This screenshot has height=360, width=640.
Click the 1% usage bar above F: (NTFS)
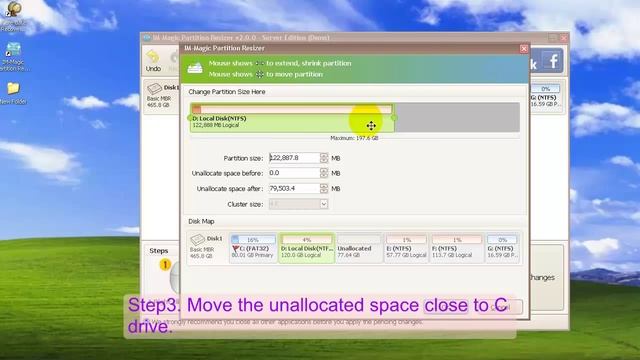457,240
